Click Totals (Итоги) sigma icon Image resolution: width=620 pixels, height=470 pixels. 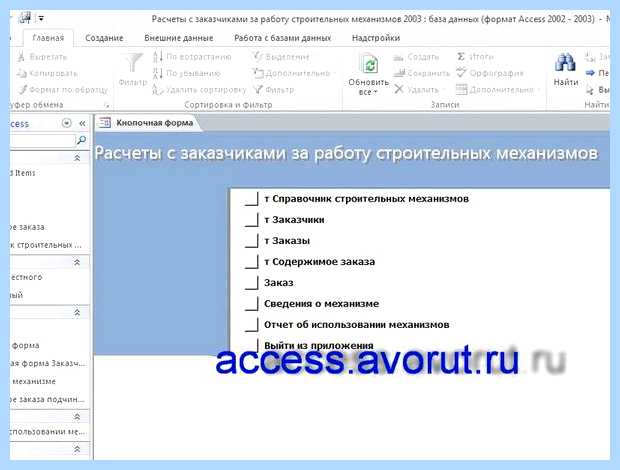point(461,57)
